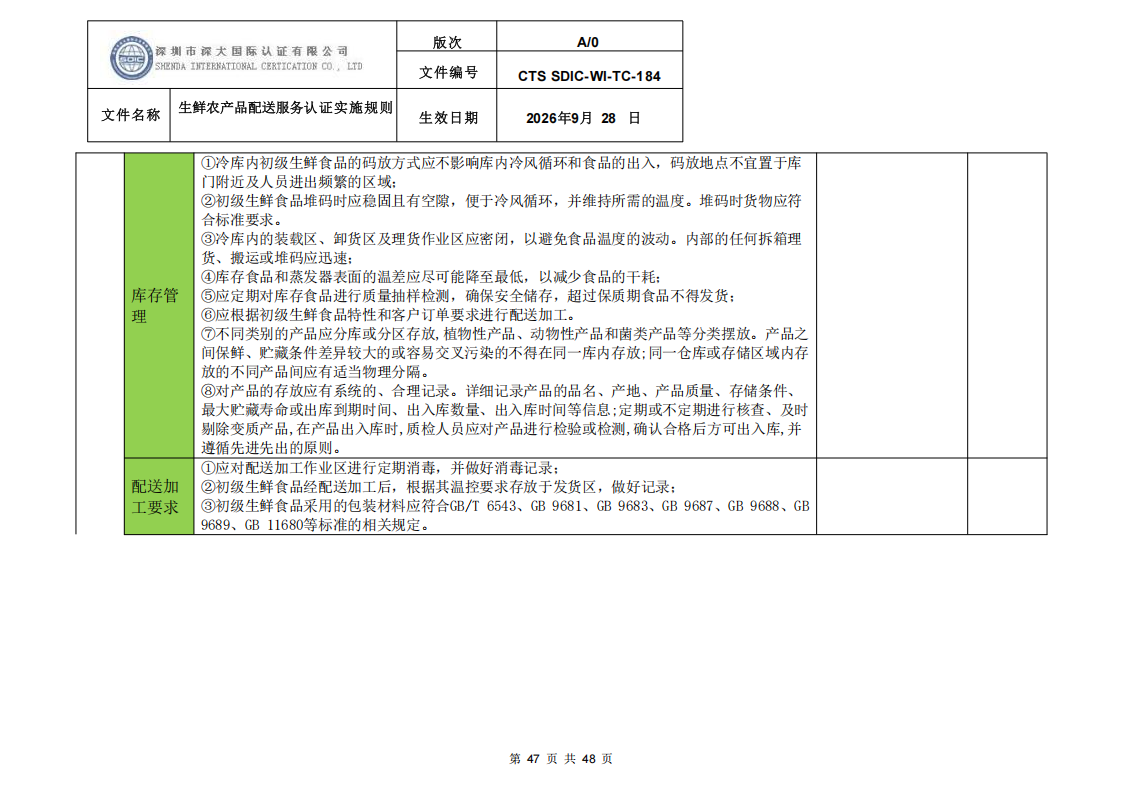Click item ⑥ 应根据初级生鲜食品特性
Screen dimensions: 1123x794
389,315
